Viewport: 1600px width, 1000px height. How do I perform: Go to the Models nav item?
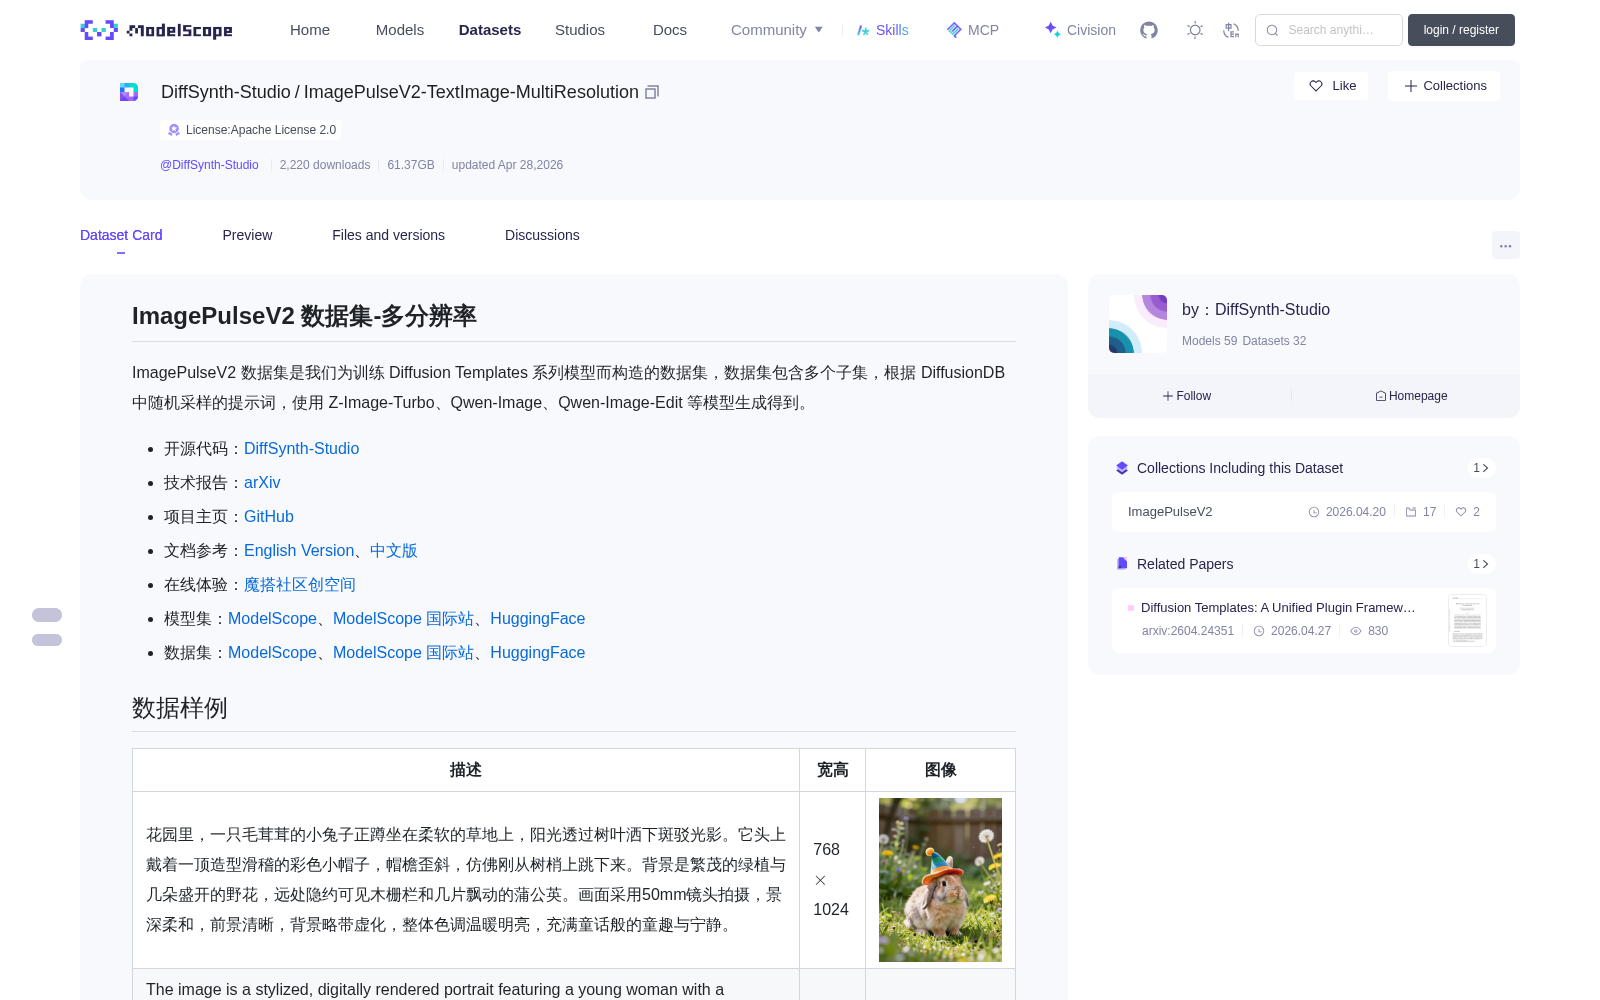pyautogui.click(x=400, y=30)
